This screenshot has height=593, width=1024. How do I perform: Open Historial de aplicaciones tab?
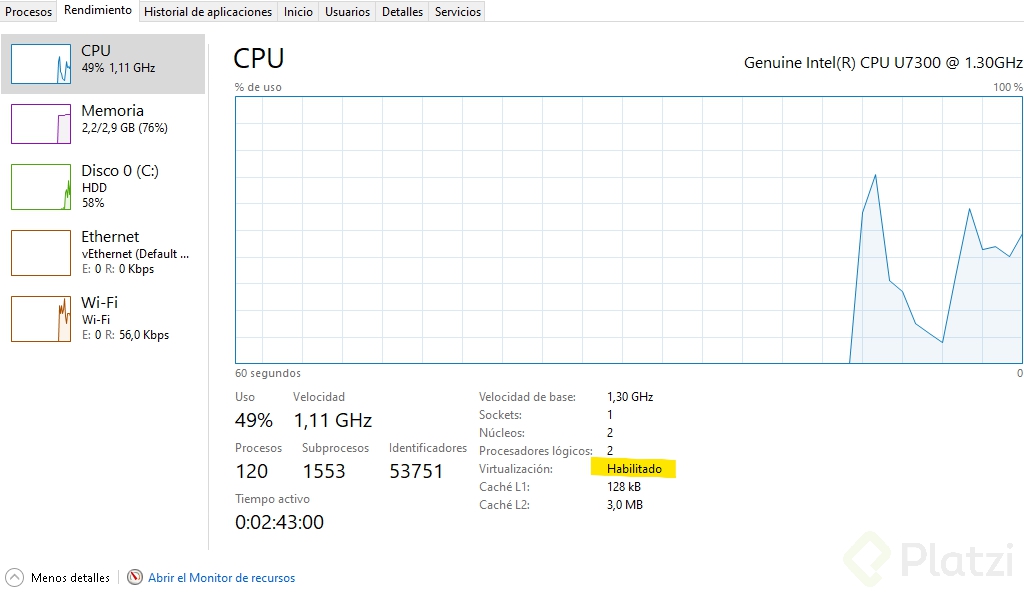(x=208, y=12)
